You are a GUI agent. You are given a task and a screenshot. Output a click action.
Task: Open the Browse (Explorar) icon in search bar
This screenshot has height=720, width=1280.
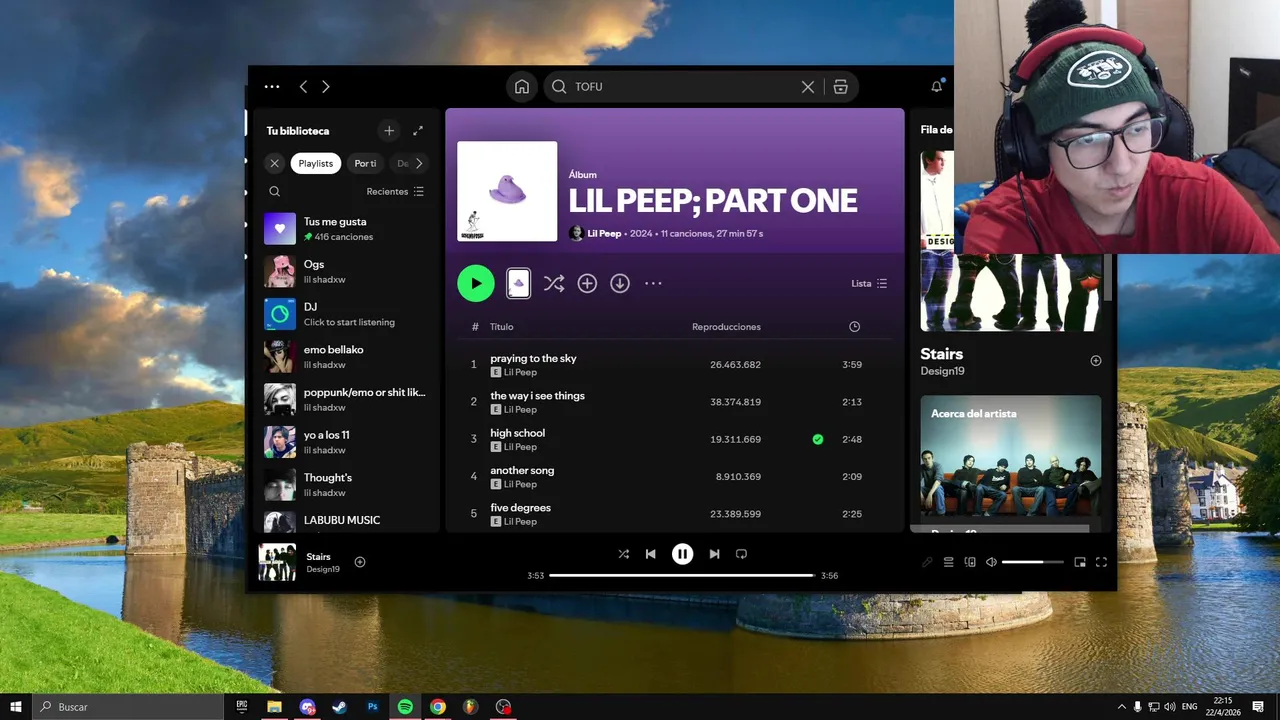pyautogui.click(x=840, y=87)
